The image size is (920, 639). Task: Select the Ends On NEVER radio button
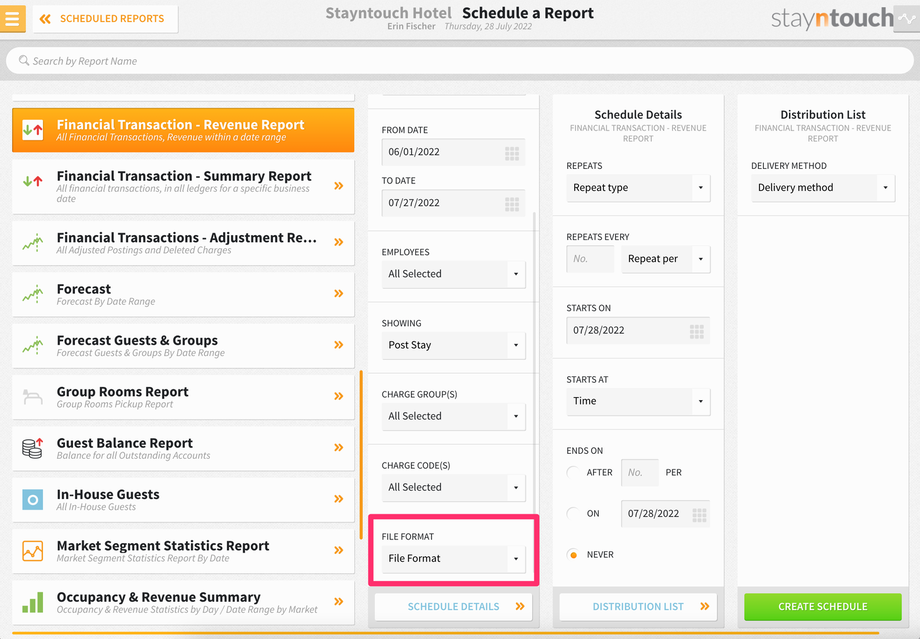[x=573, y=555]
